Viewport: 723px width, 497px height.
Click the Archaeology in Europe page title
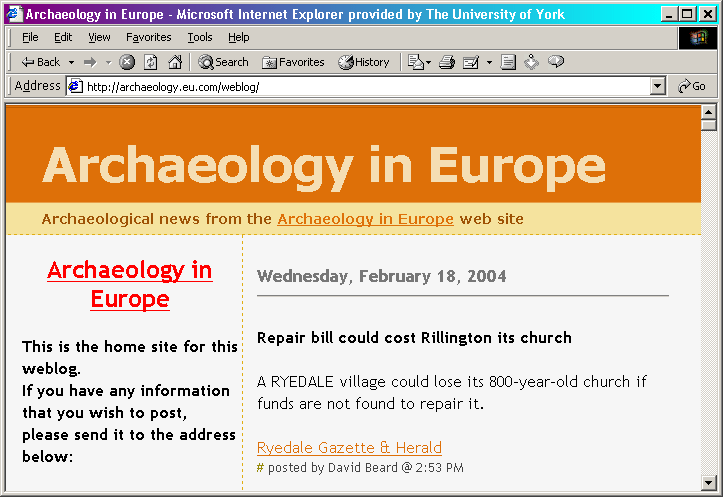click(x=324, y=166)
